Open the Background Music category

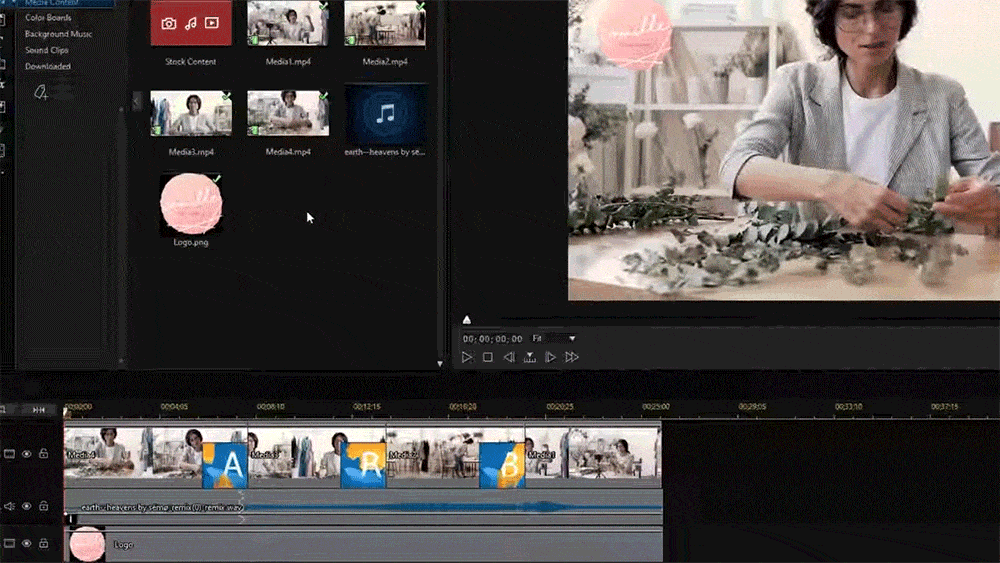[58, 34]
